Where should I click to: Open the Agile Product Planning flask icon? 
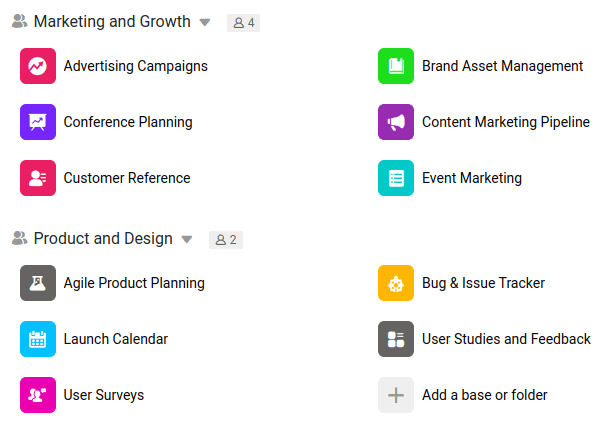point(38,283)
